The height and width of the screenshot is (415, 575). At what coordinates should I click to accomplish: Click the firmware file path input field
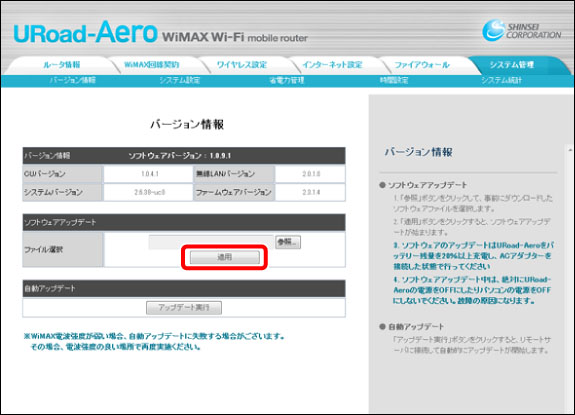point(211,242)
